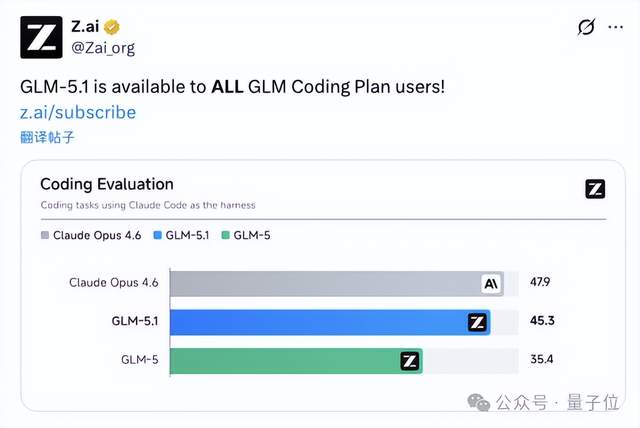Click the Coding Evaluation chart title
The width and height of the screenshot is (640, 428).
click(107, 184)
